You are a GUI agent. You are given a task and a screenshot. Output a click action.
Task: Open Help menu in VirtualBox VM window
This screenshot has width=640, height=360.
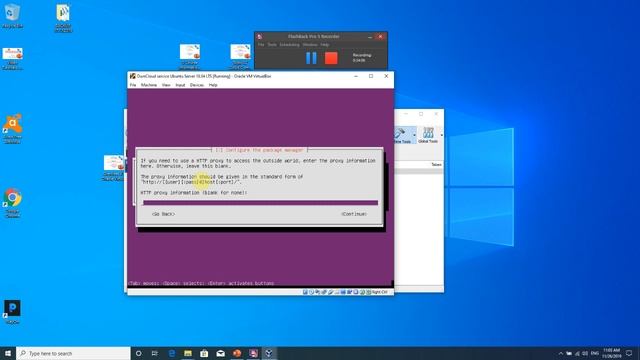[x=213, y=85]
